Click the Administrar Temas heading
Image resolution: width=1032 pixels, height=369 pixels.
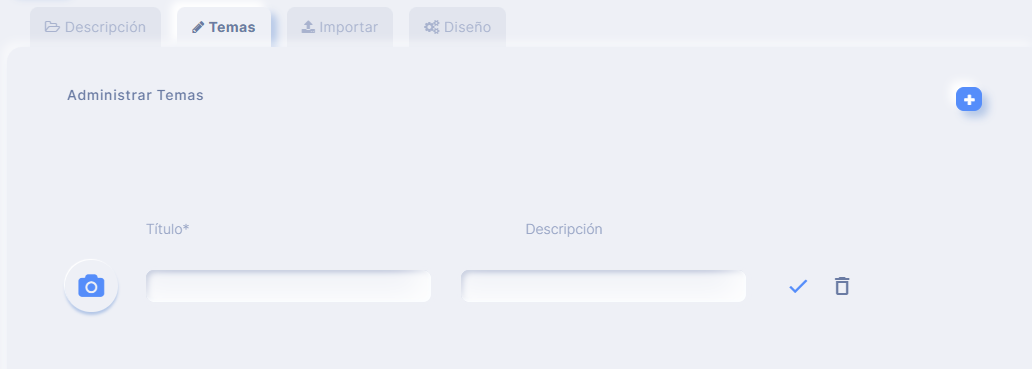click(x=136, y=95)
